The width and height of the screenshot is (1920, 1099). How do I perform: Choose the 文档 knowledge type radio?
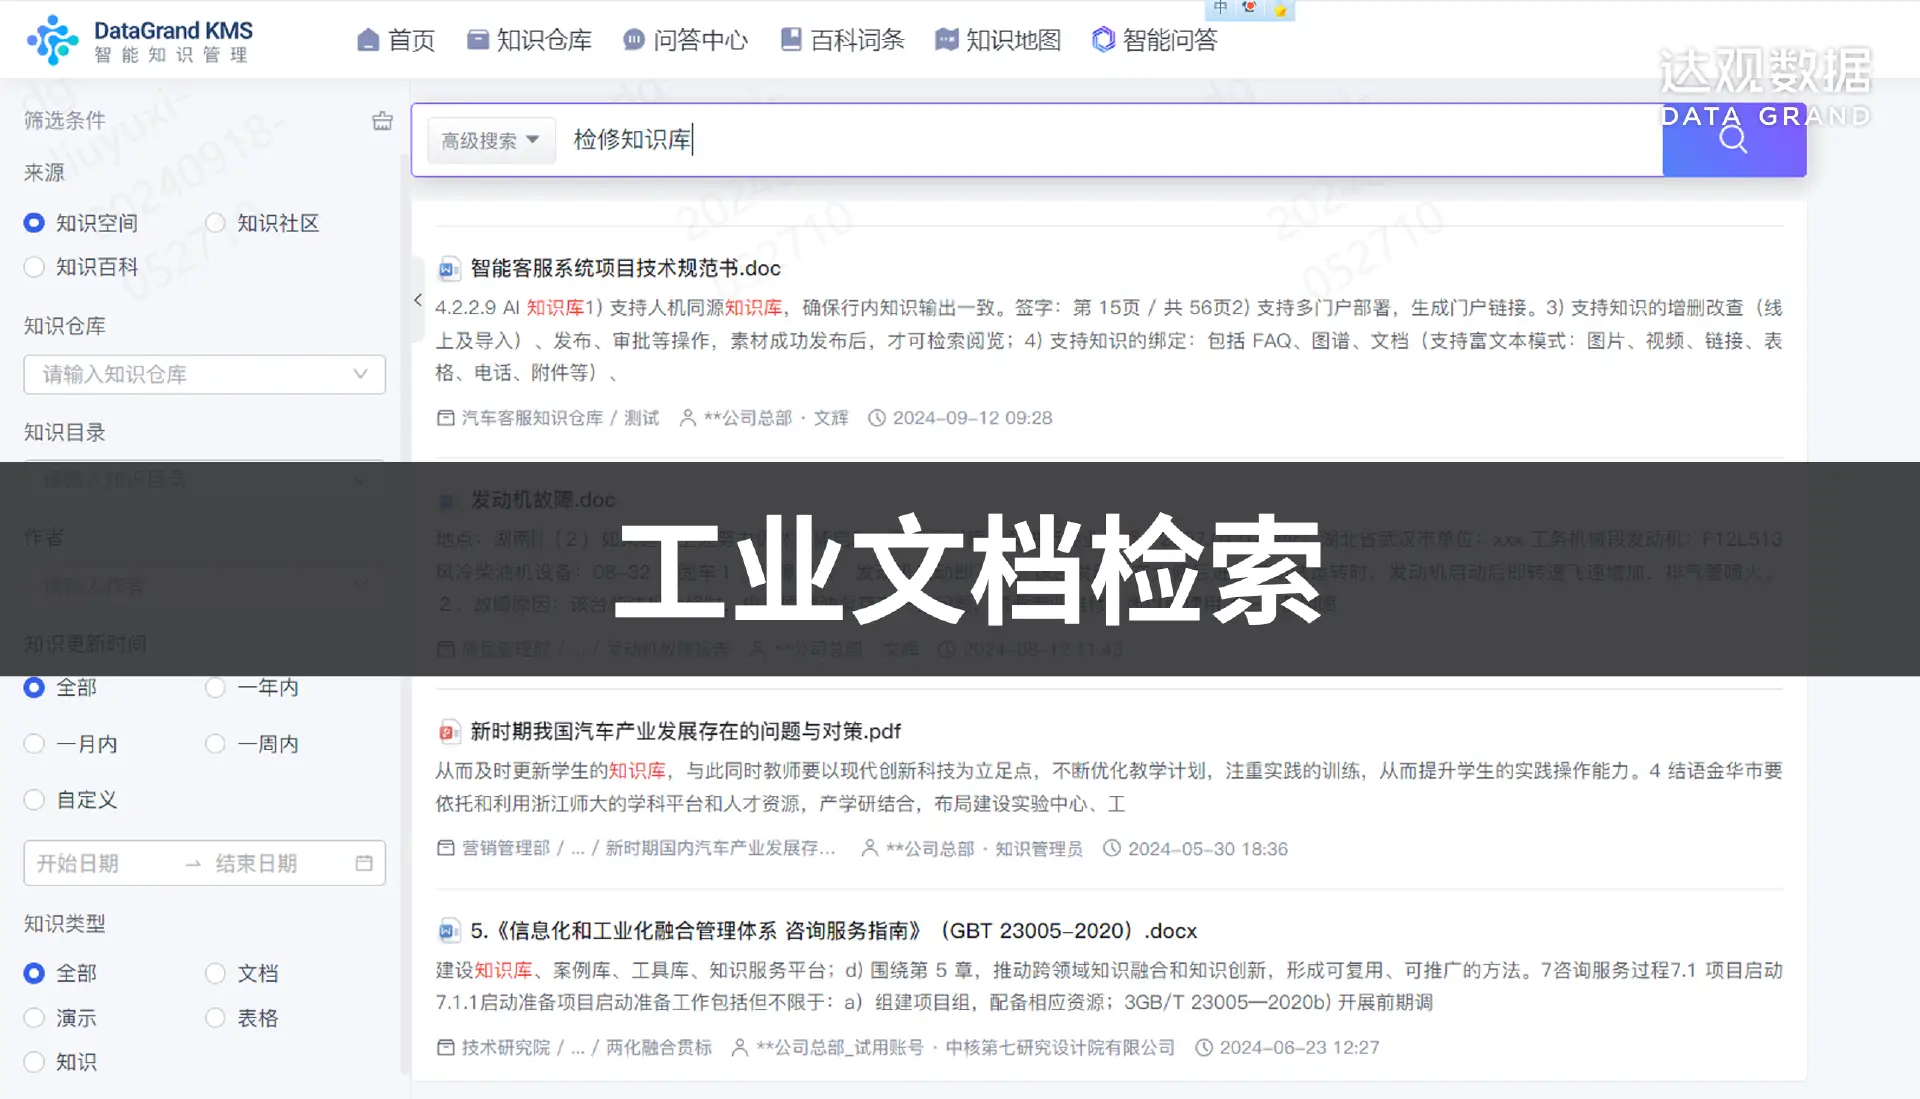(215, 973)
